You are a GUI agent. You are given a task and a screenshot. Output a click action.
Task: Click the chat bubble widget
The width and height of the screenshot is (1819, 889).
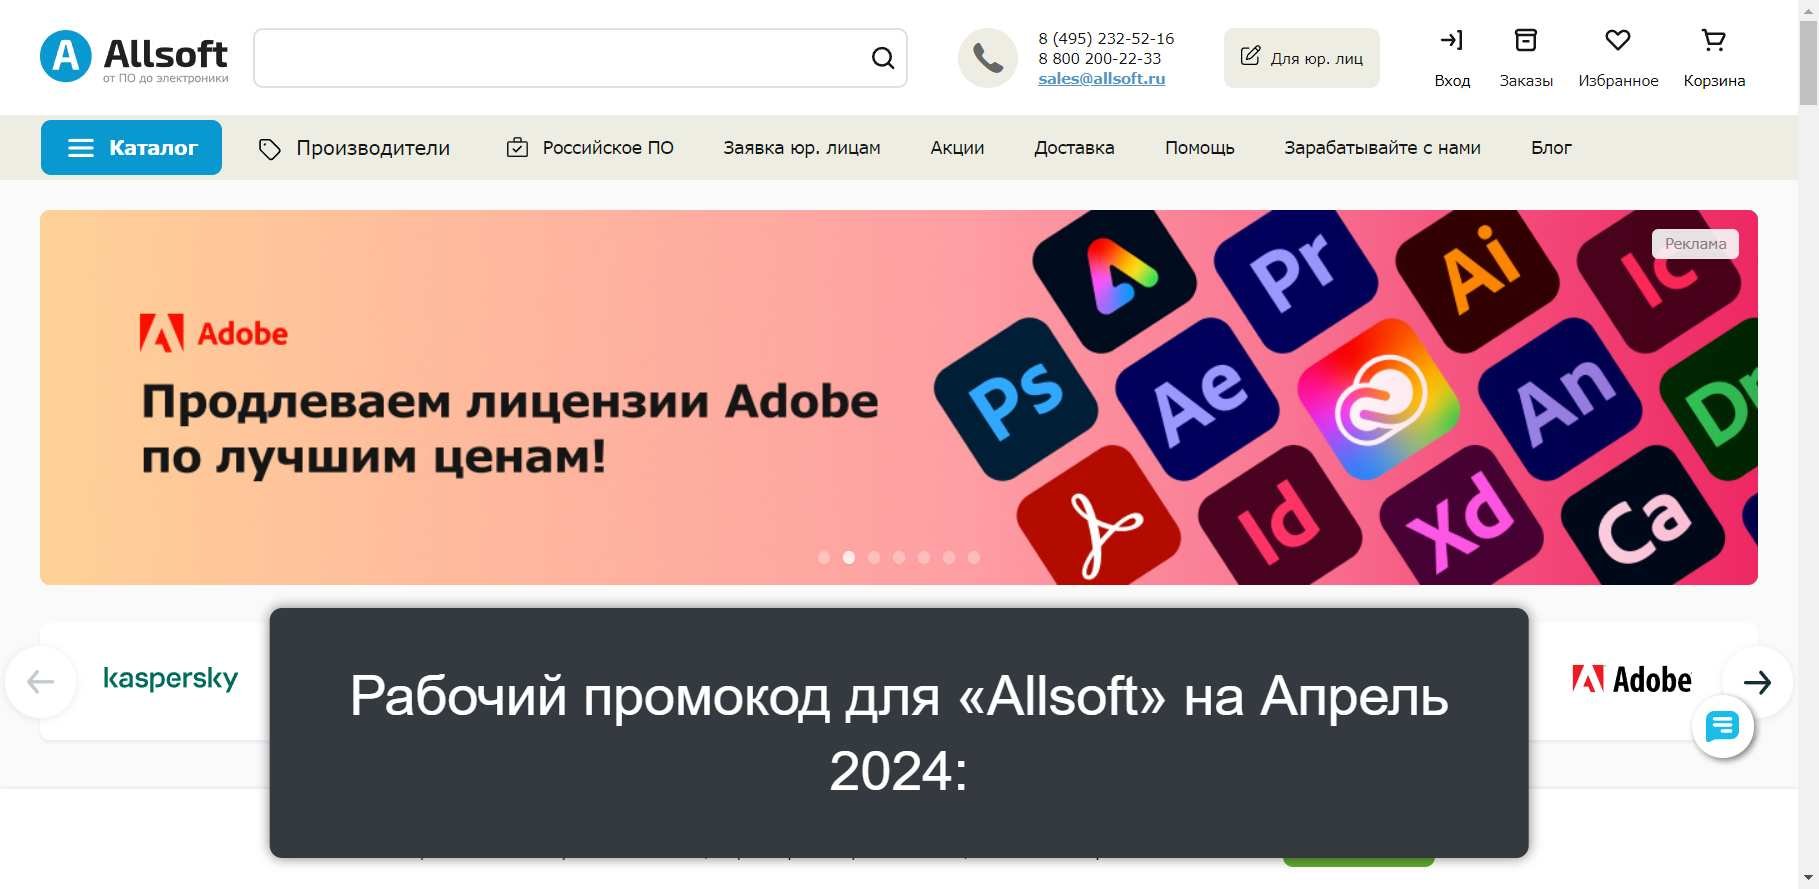coord(1722,727)
